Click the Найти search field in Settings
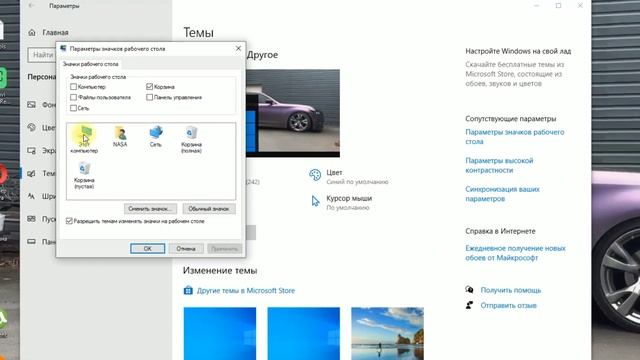This screenshot has width=640, height=360. point(42,55)
